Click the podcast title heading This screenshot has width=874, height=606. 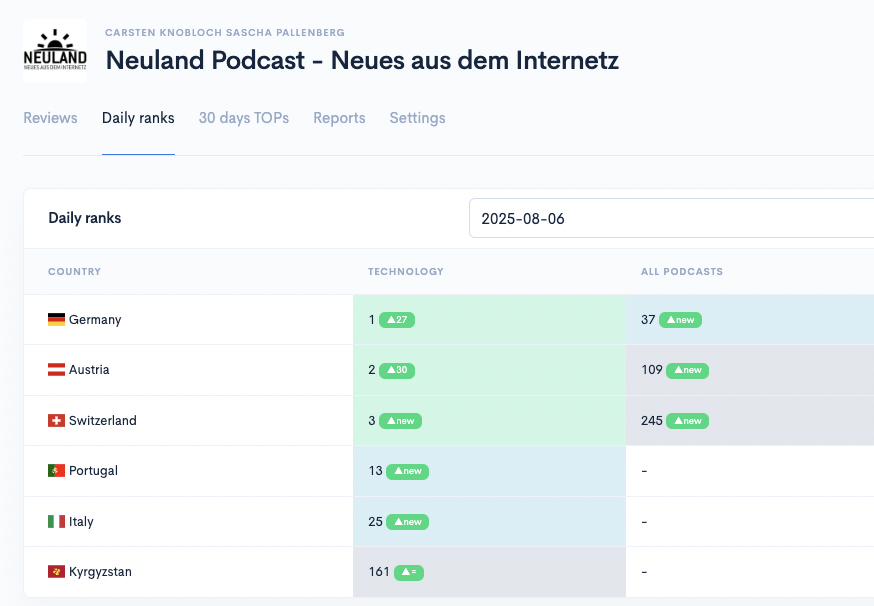362,60
